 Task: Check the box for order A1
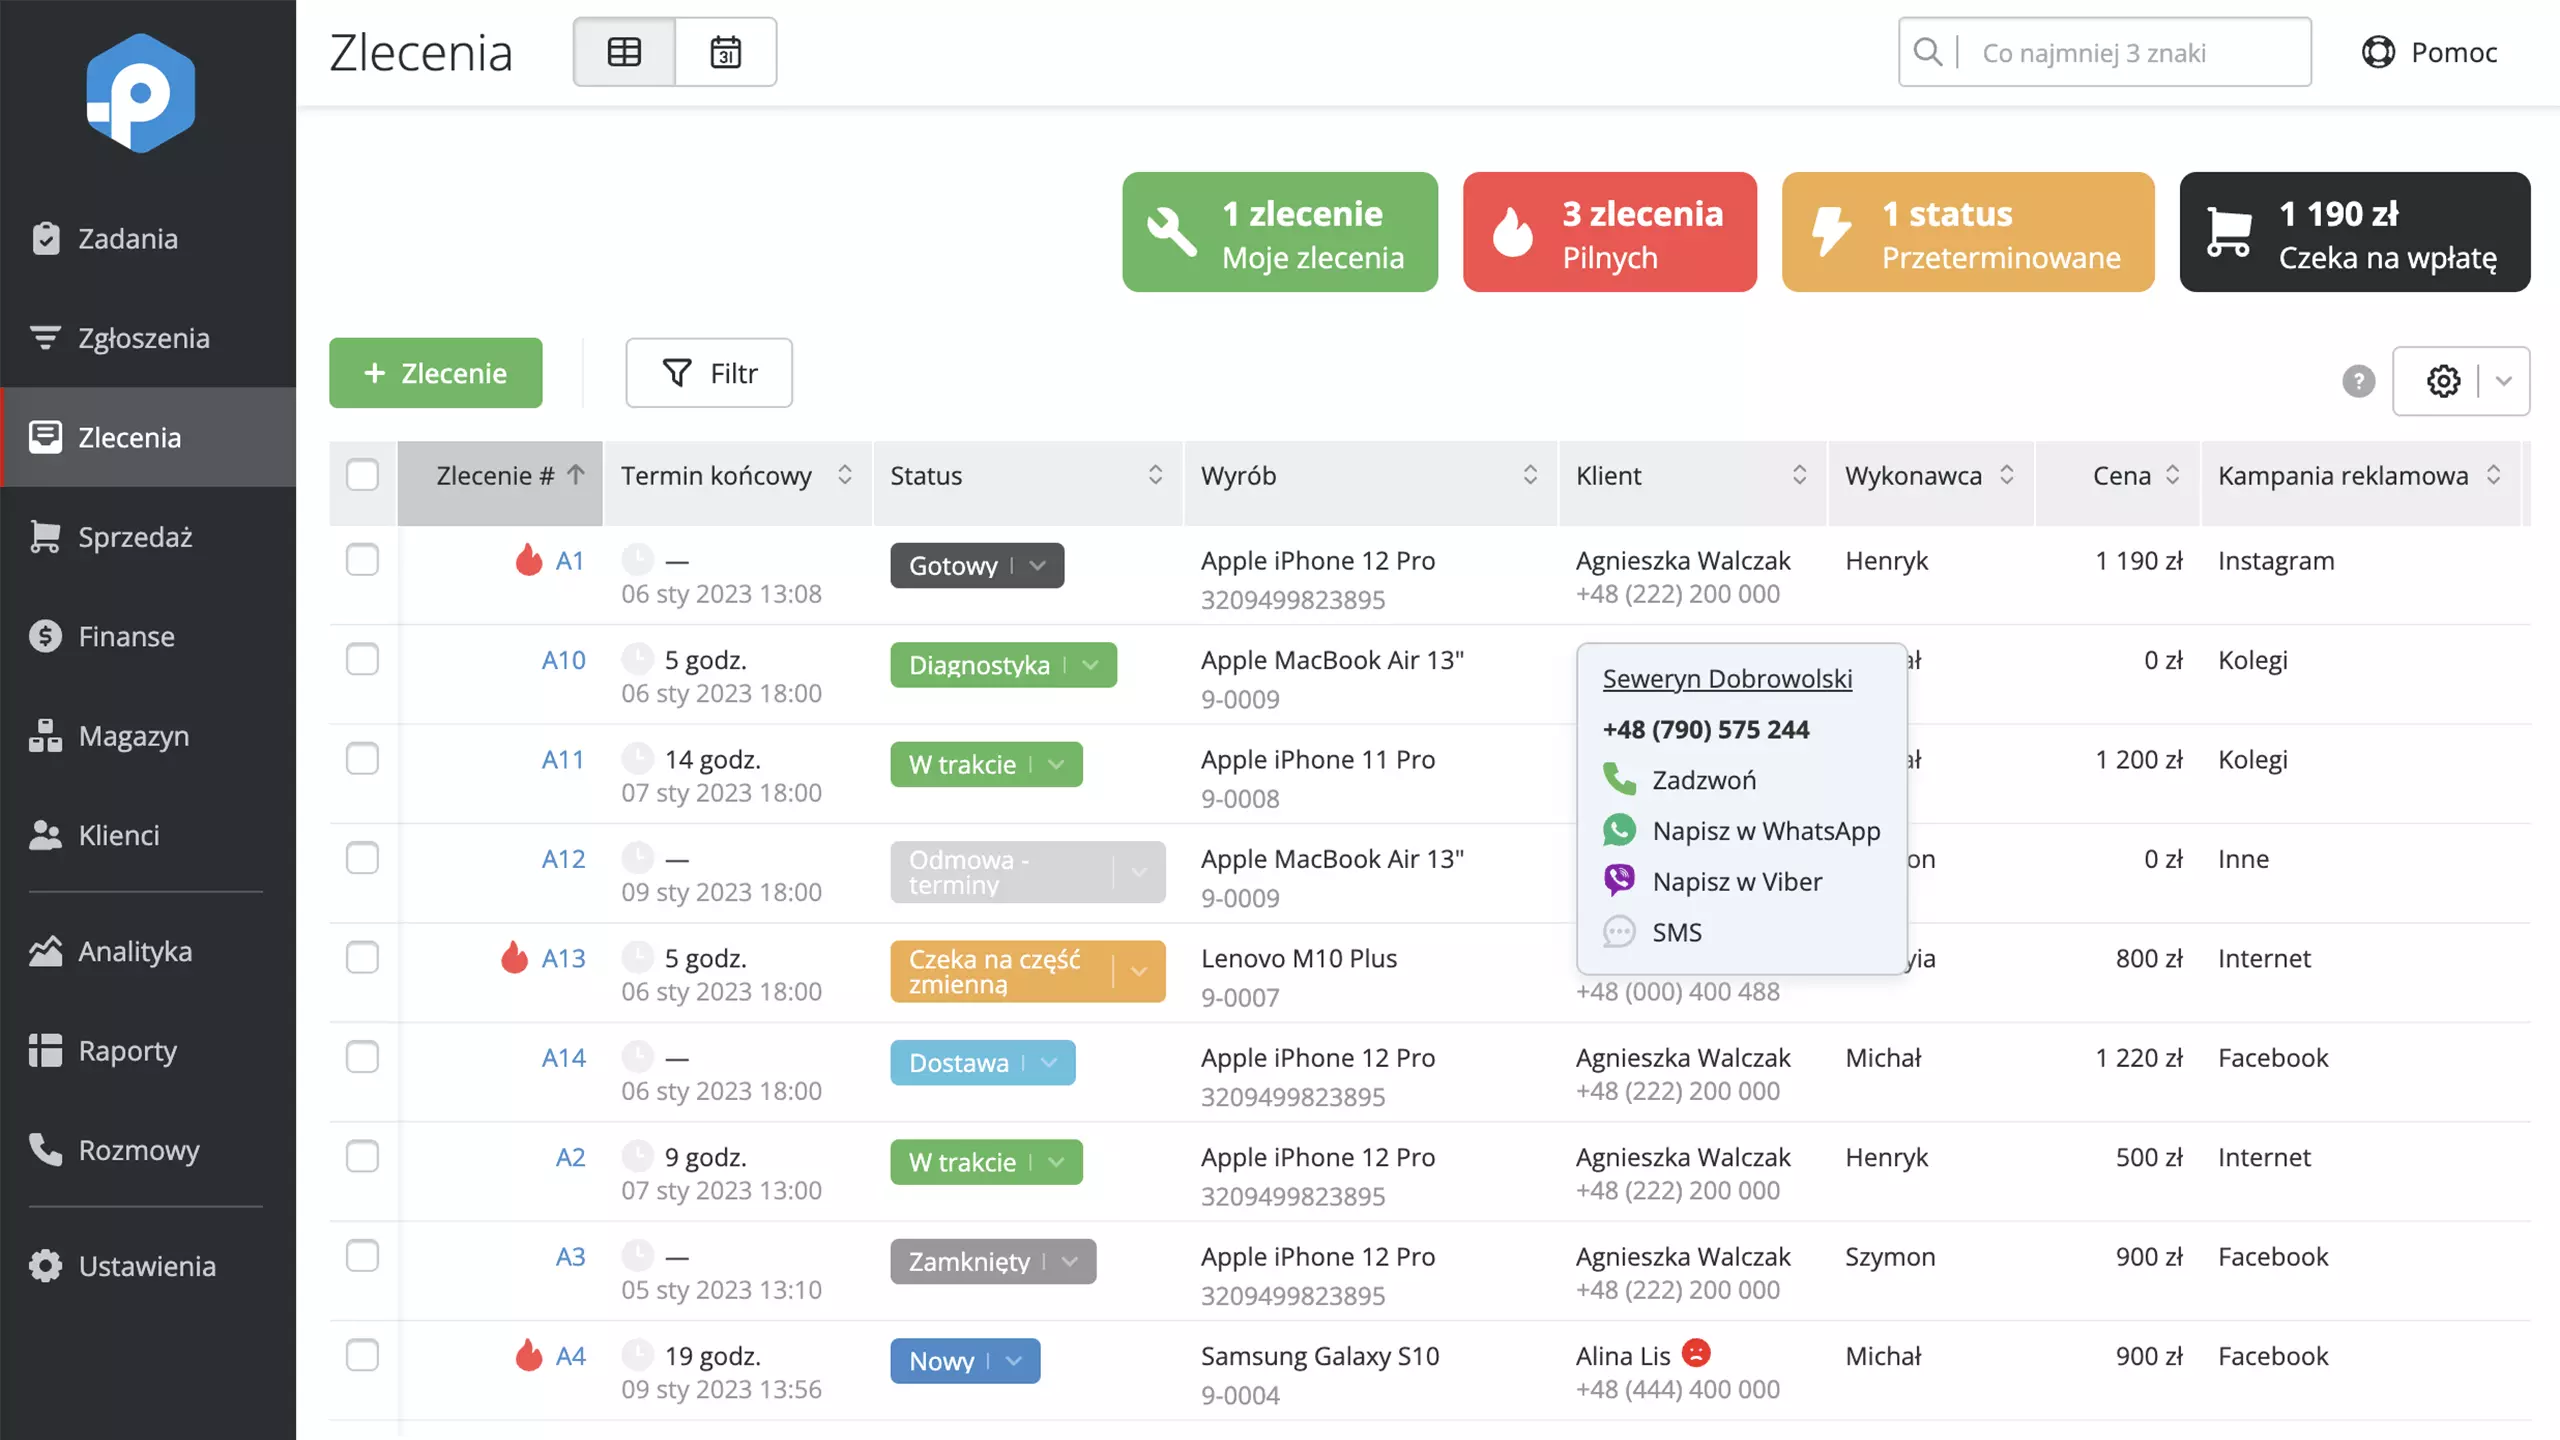(x=362, y=560)
